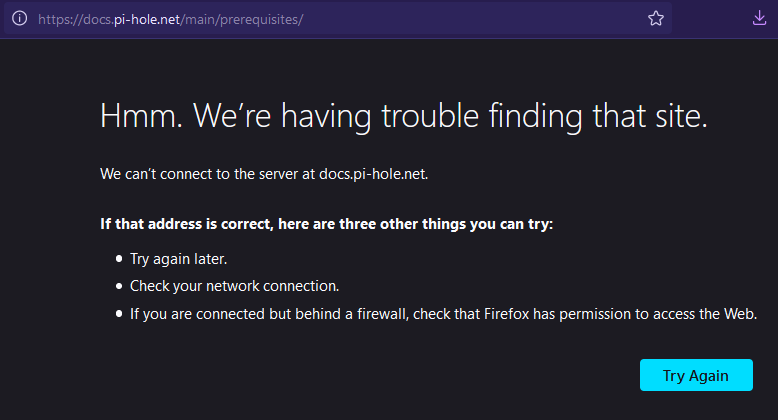
Task: Click the bullet dot beside 'Try again later'
Action: 119,258
